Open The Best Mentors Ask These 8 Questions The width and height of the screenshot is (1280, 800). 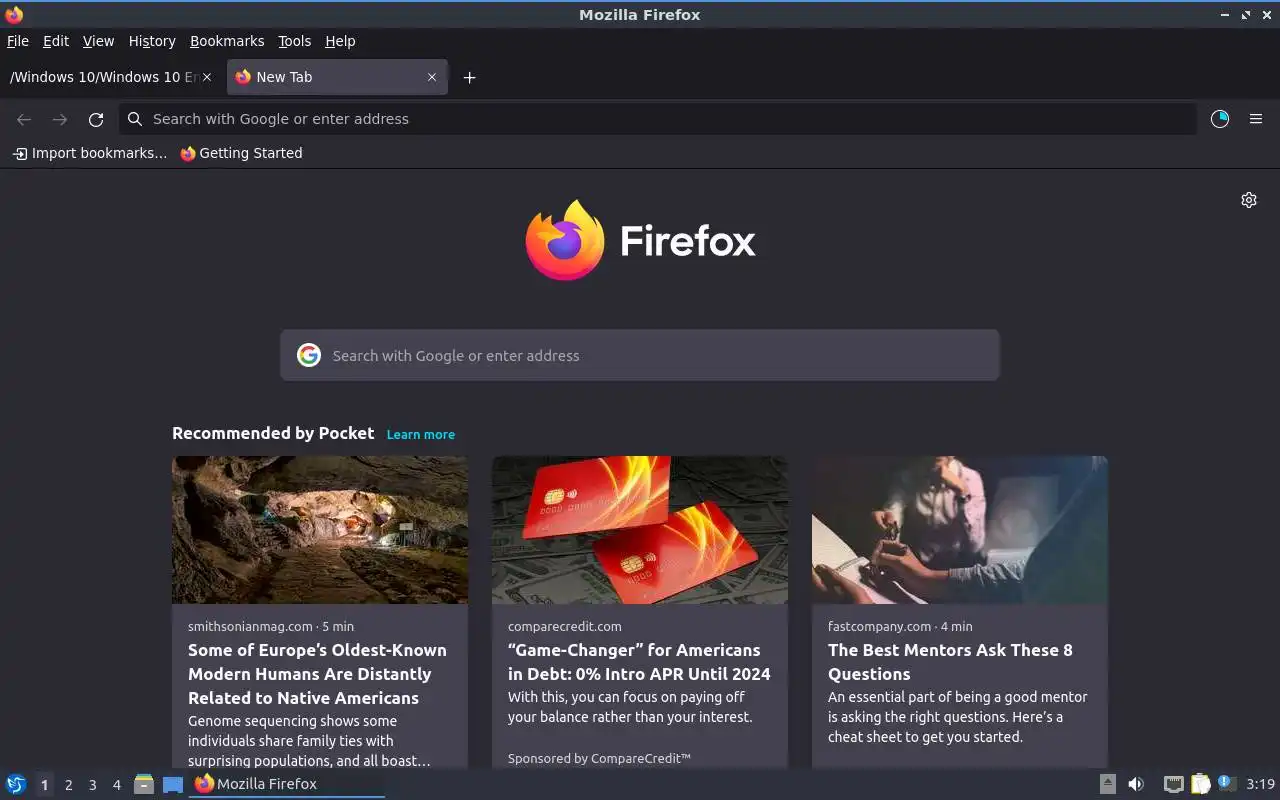950,662
